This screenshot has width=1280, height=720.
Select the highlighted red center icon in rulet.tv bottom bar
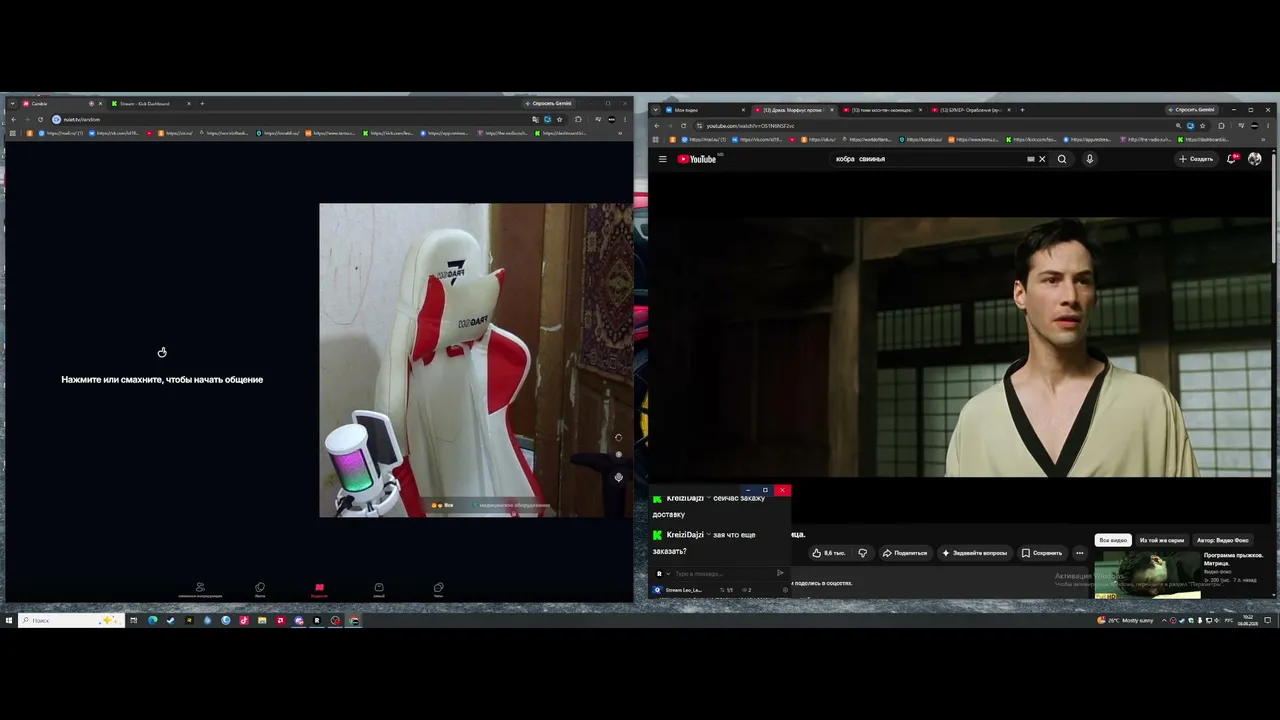[x=319, y=589]
